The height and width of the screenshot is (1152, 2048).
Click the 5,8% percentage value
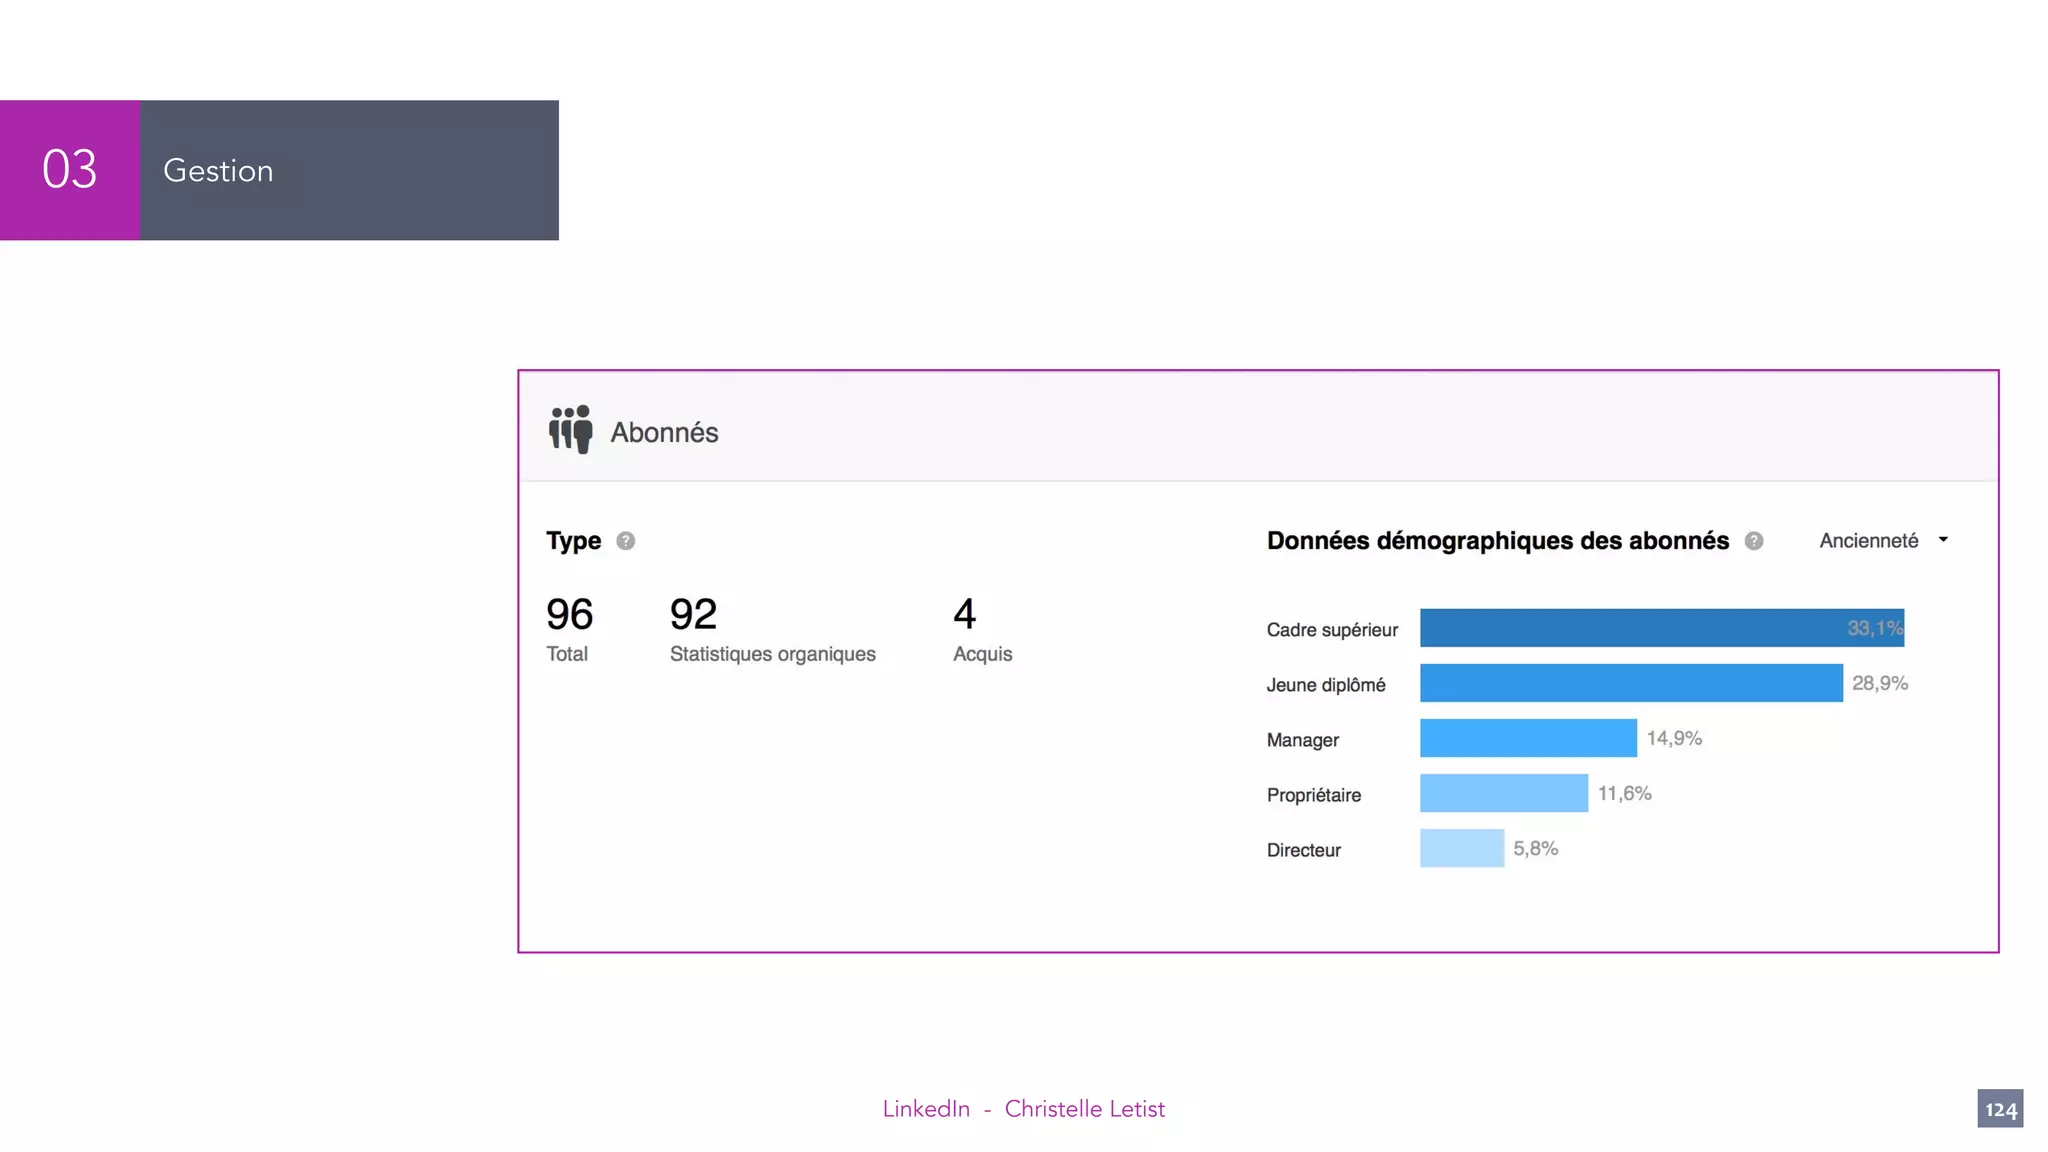[x=1535, y=848]
